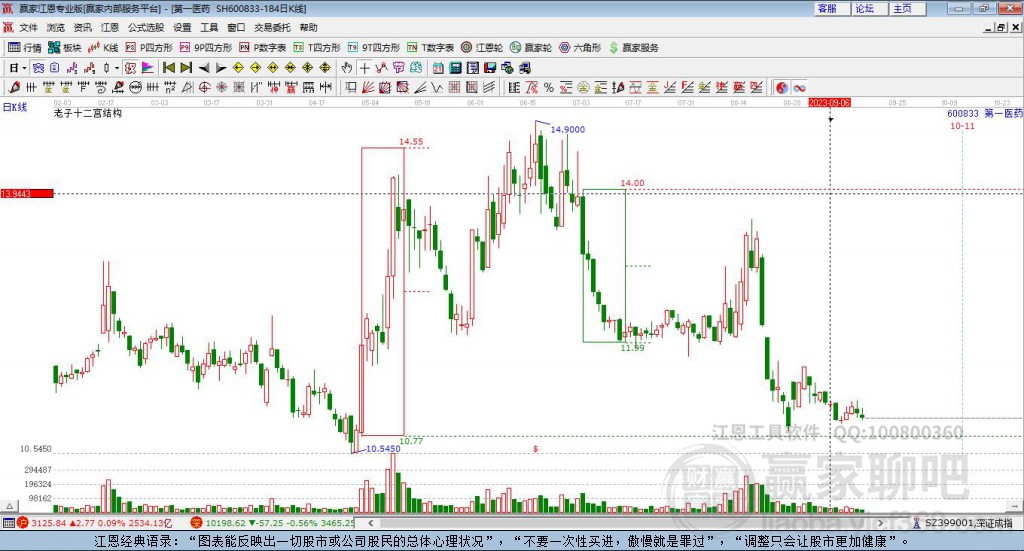Click the 论坛 button in title bar
Screen dimensions: 1024x551
869,8
